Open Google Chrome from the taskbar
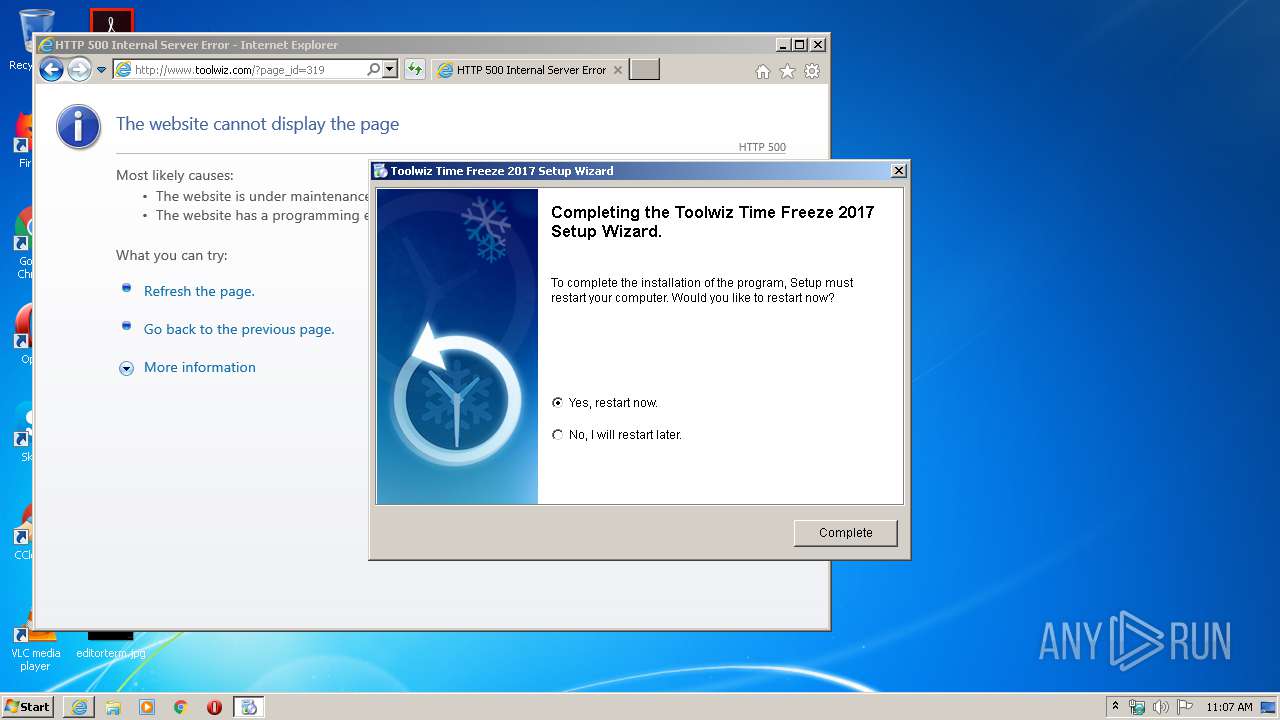The height and width of the screenshot is (720, 1280). tap(181, 707)
